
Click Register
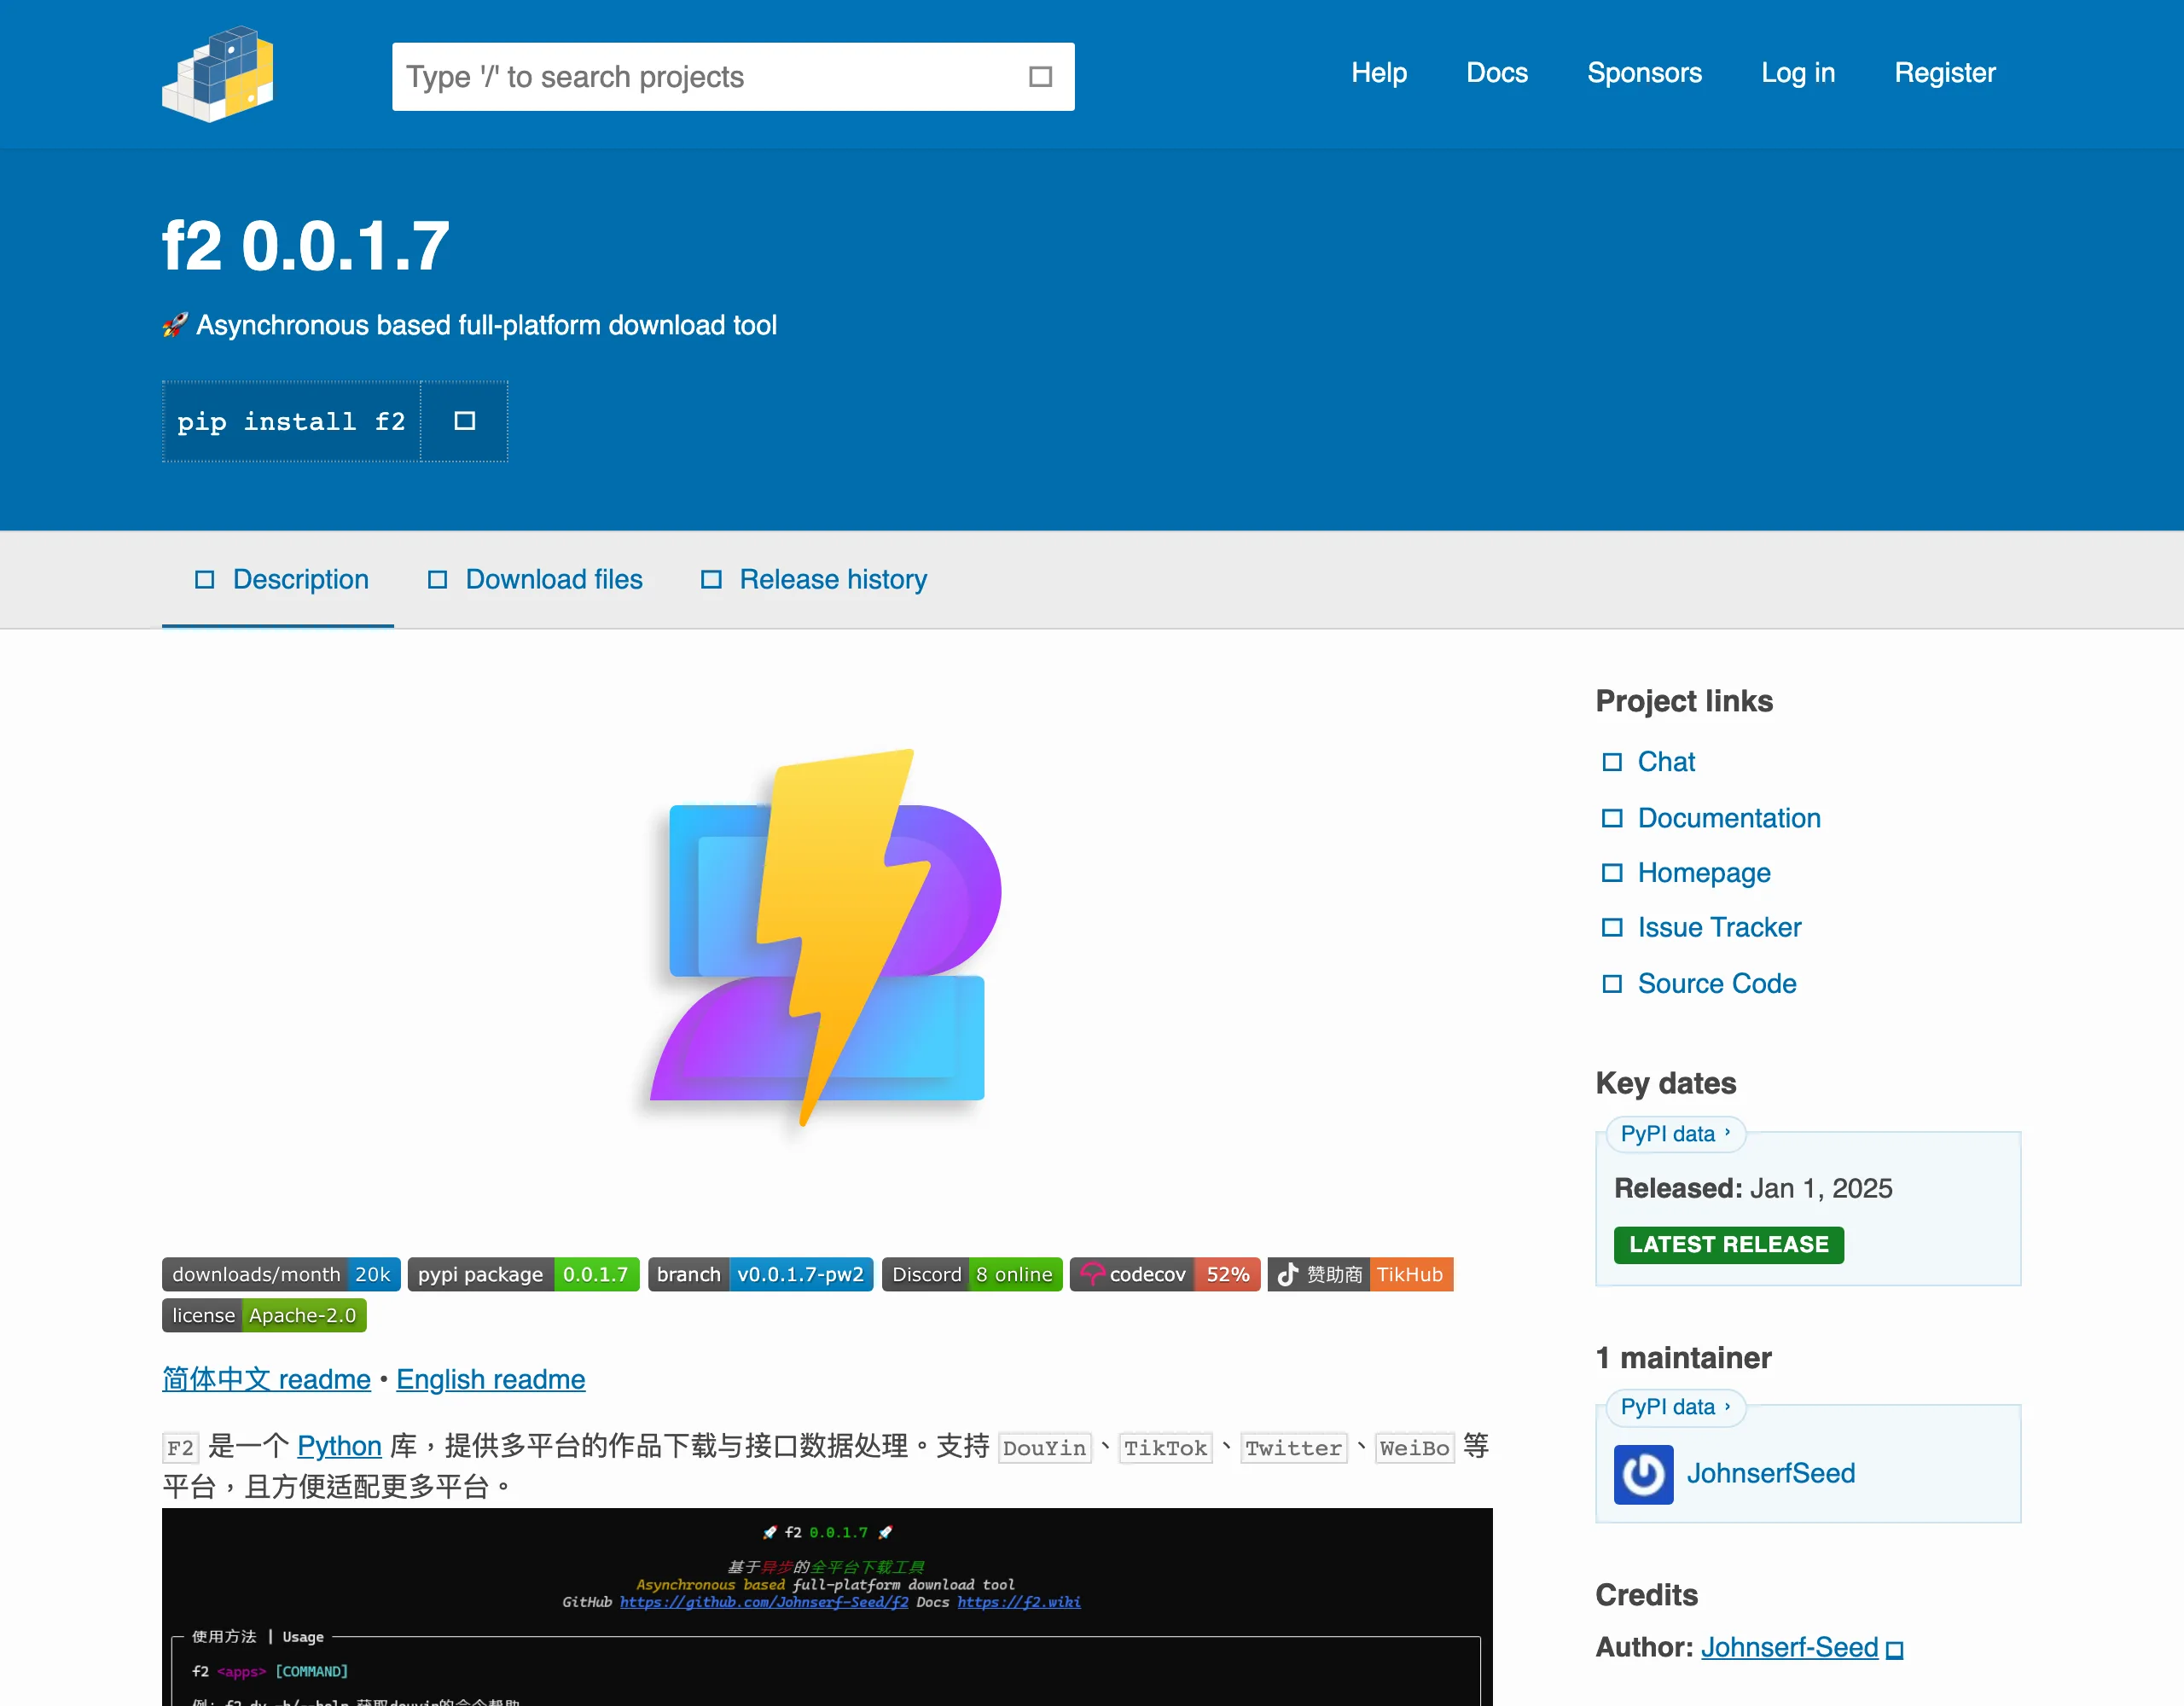point(1944,73)
